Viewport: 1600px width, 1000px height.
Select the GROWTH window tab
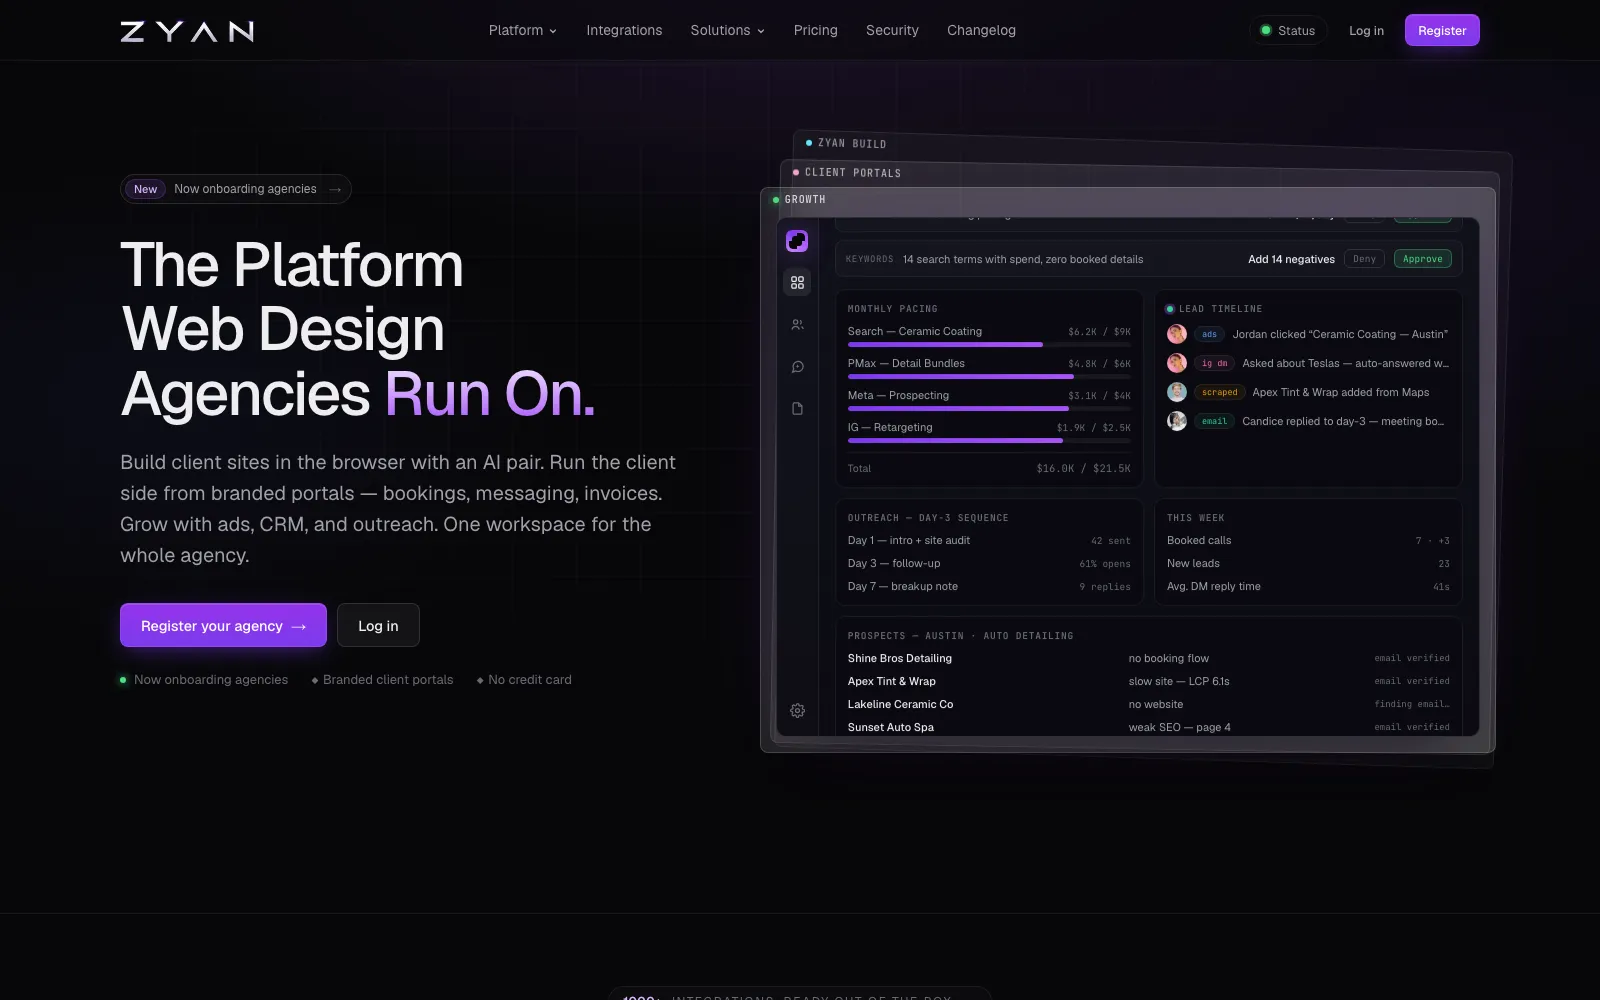pyautogui.click(x=799, y=199)
